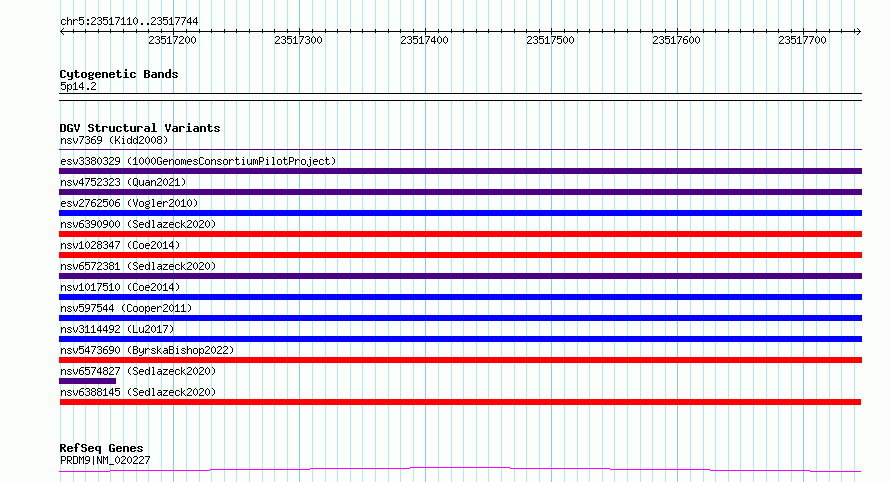Screen dimensions: 890x482
Task: Click the red bar under nsv6390900
Action: coord(460,234)
